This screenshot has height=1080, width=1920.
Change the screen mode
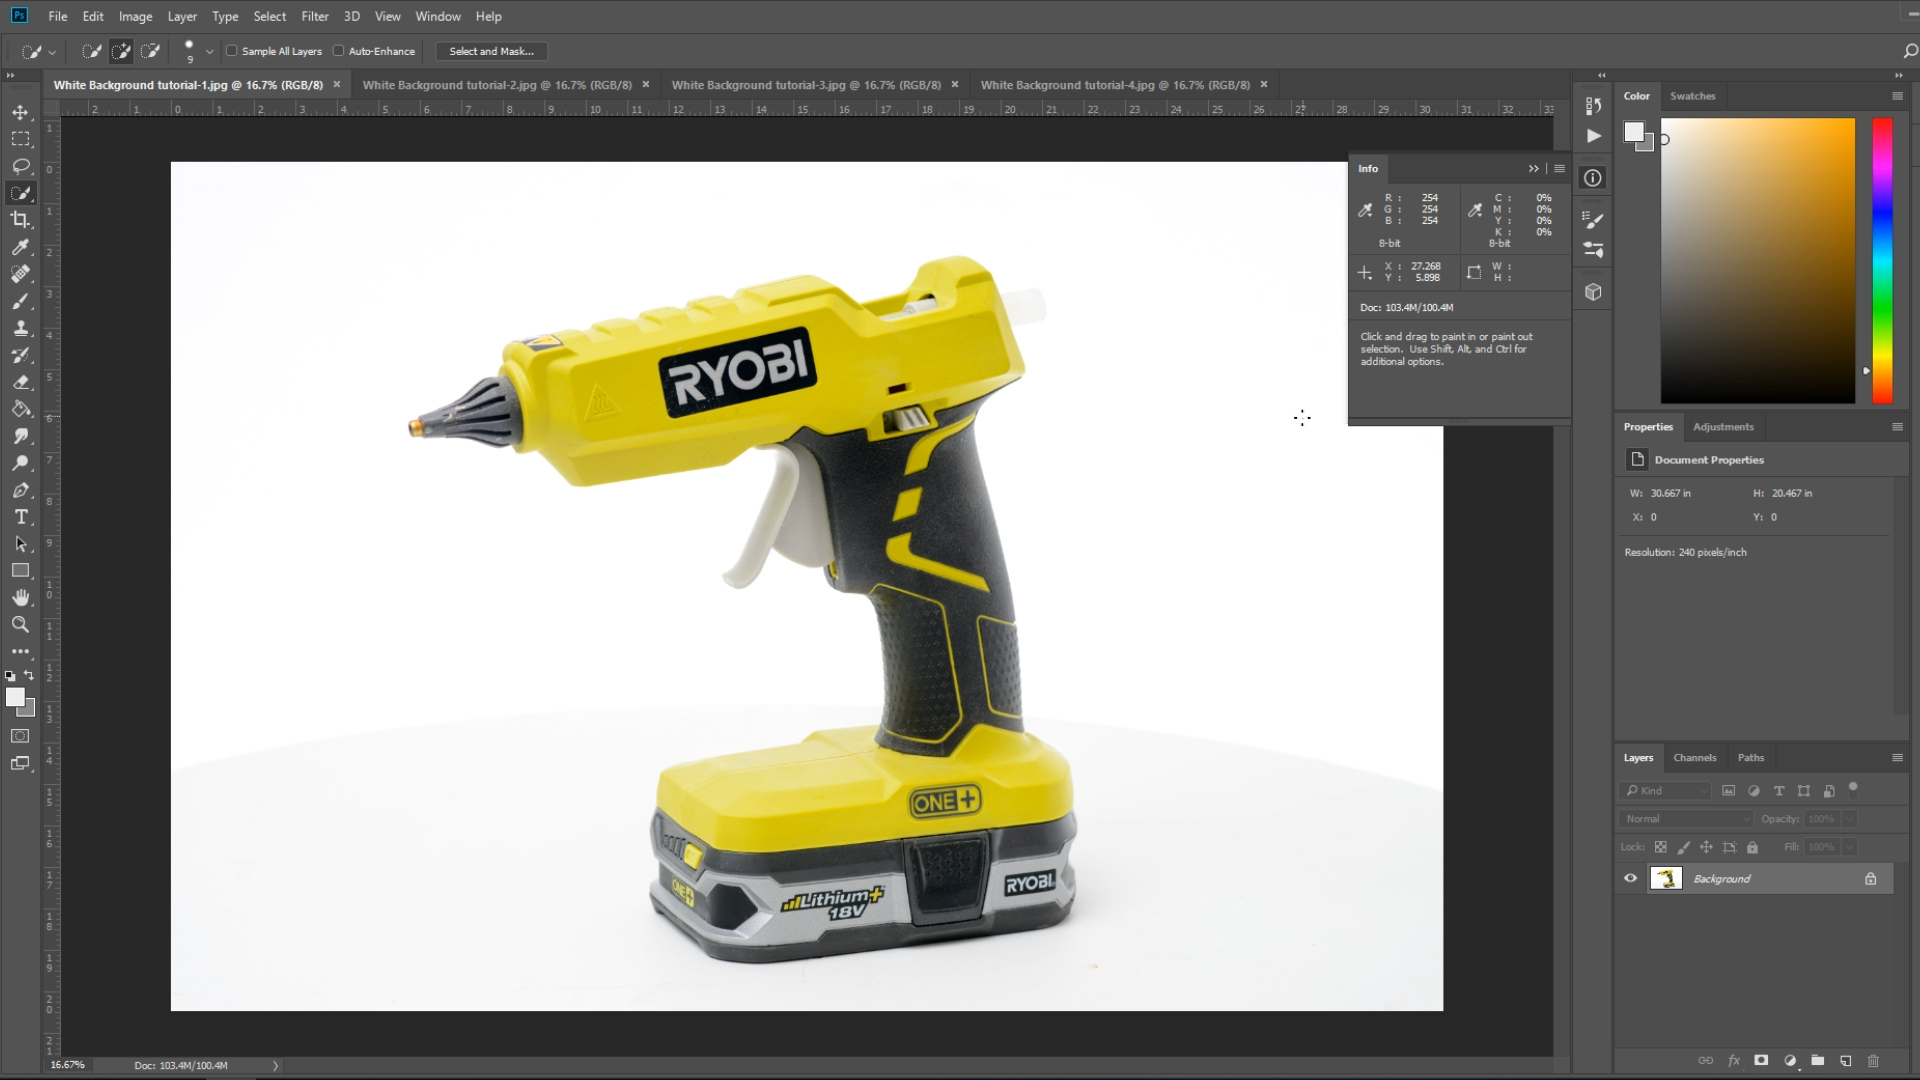click(x=20, y=763)
